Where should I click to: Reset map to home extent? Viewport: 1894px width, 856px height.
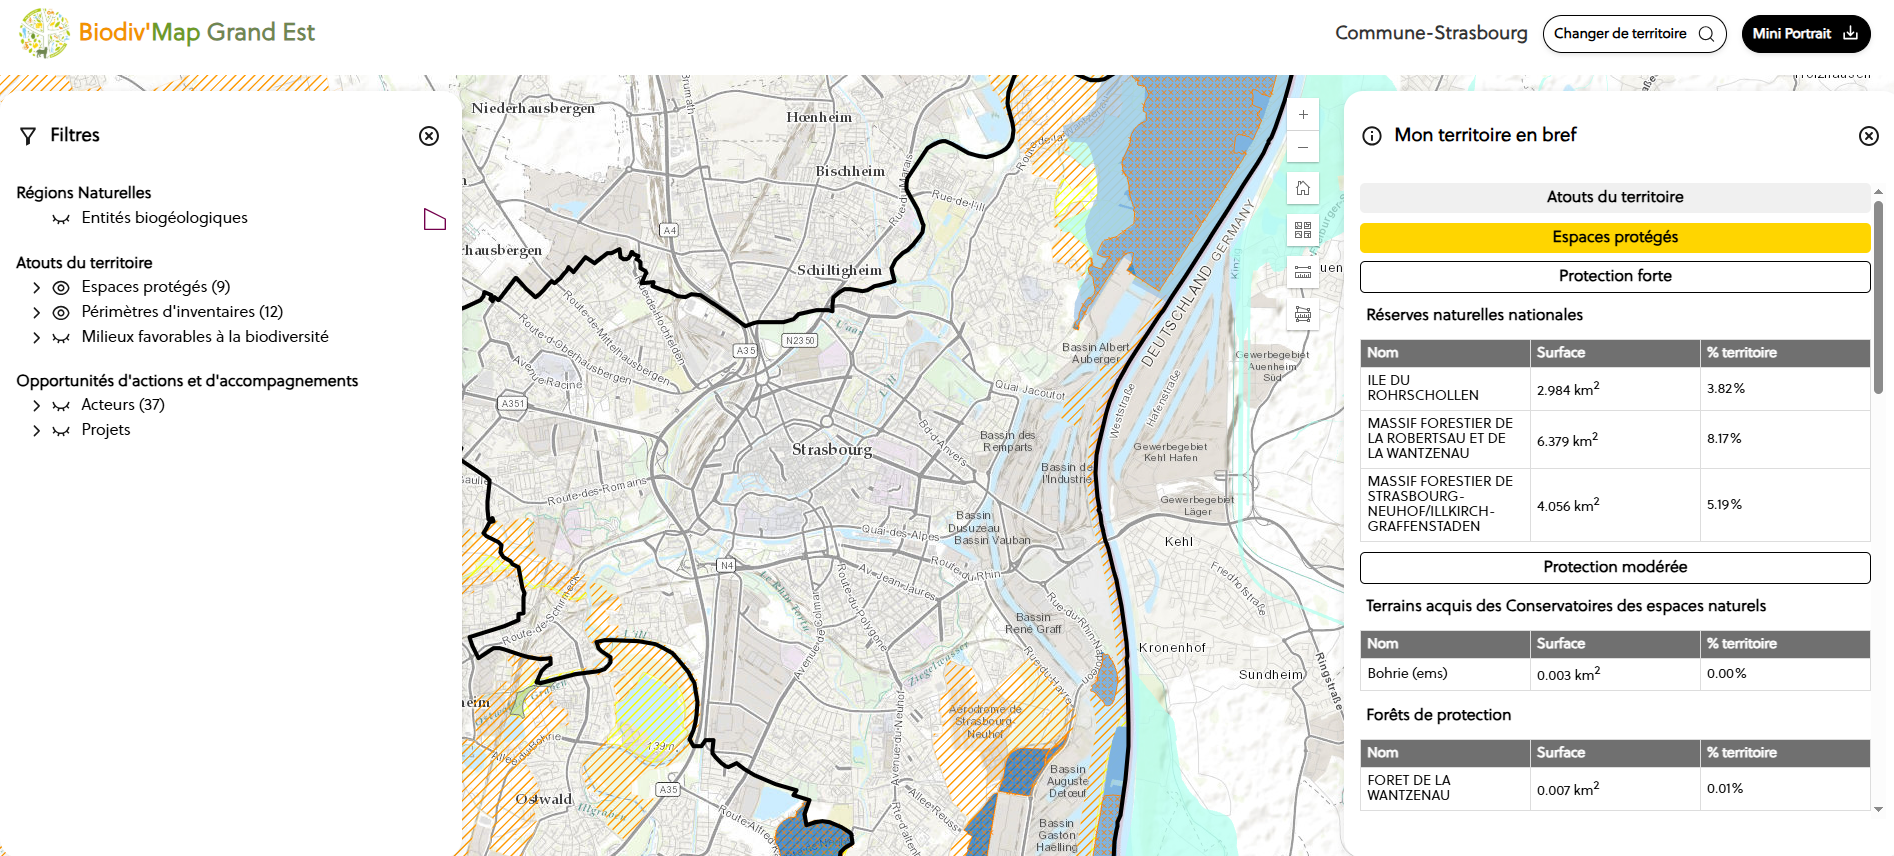[x=1303, y=188]
